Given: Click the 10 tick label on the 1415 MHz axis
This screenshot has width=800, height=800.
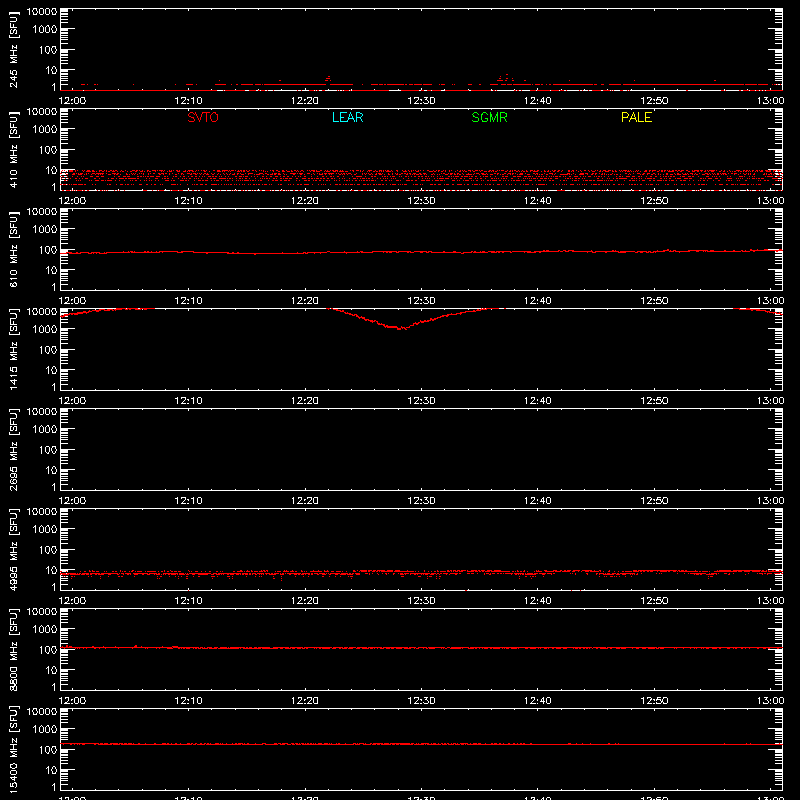Looking at the screenshot, I should pyautogui.click(x=51, y=370).
